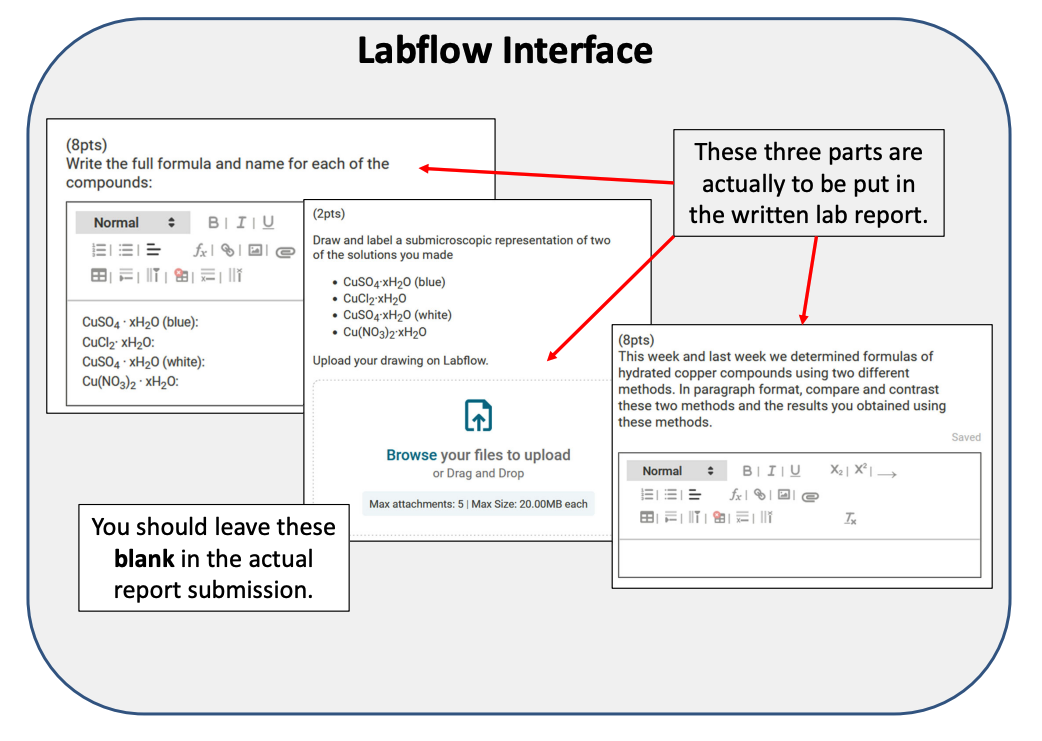Screen dimensions: 1042x741
Task: Insert formula (fx) in the compare-methods editor
Action: [736, 494]
